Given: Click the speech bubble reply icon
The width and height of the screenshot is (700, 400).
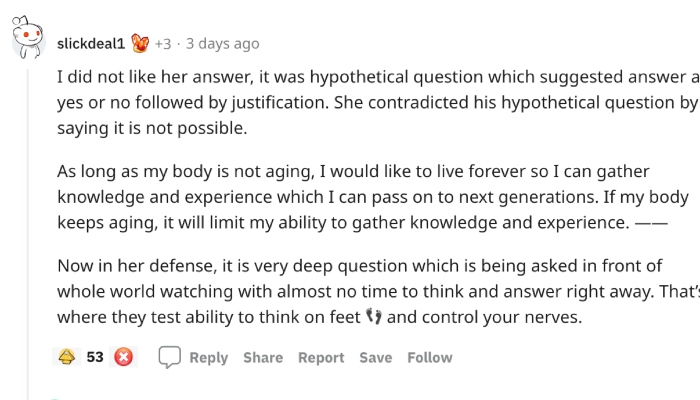Looking at the screenshot, I should pos(170,357).
